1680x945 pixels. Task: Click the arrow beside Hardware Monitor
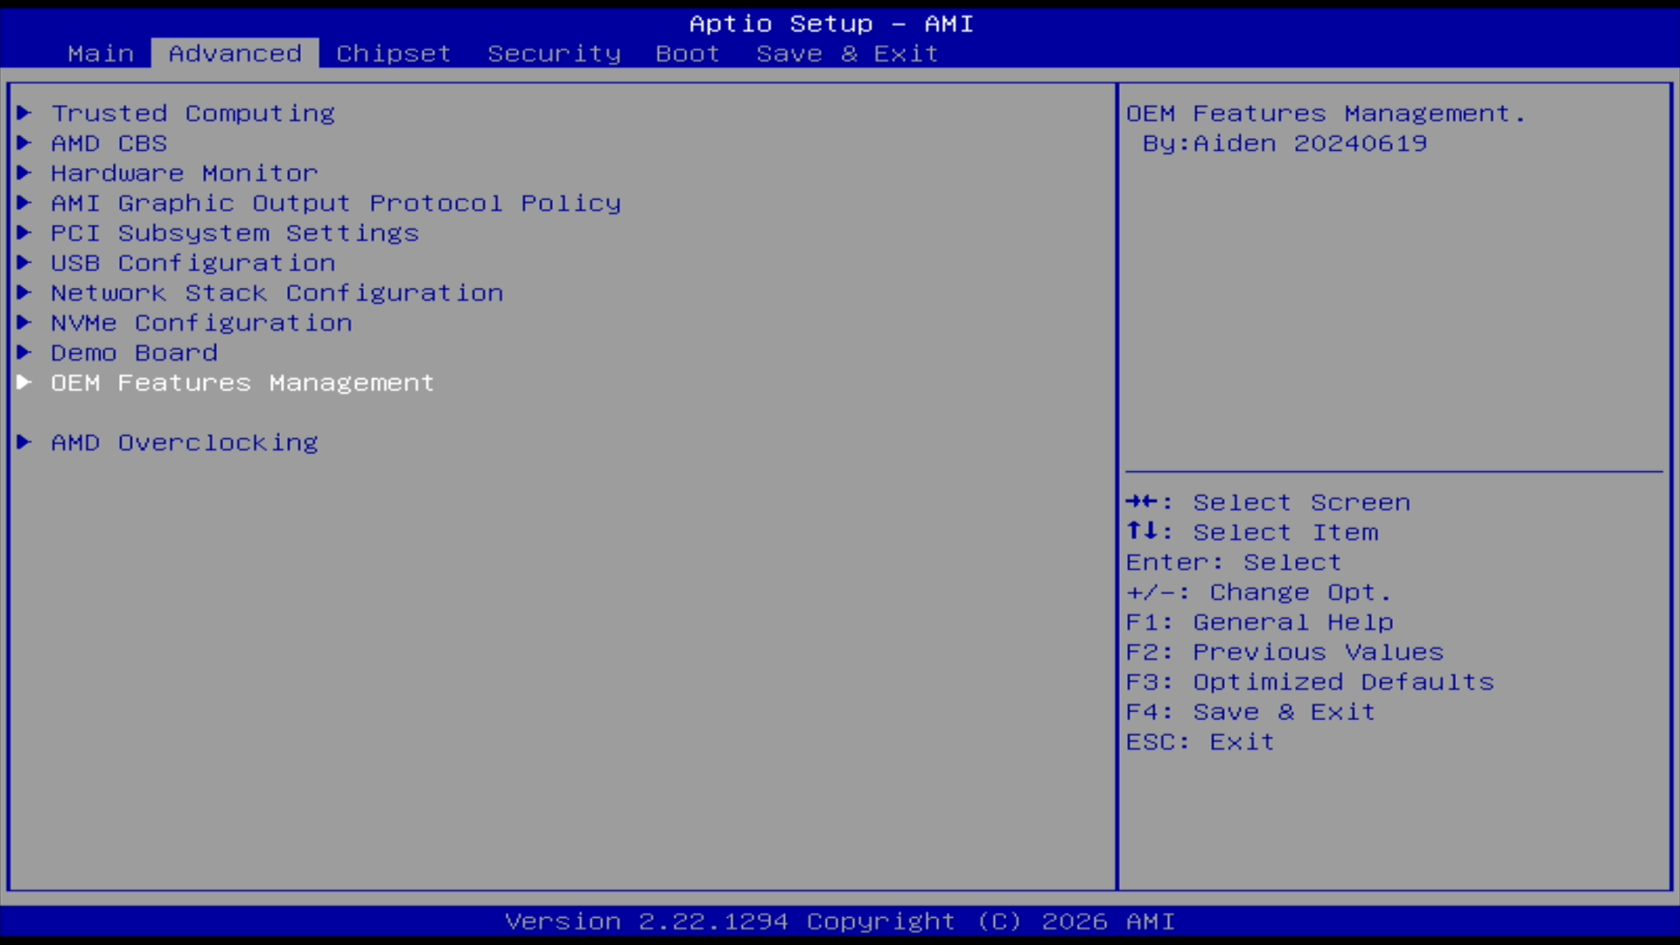25,173
